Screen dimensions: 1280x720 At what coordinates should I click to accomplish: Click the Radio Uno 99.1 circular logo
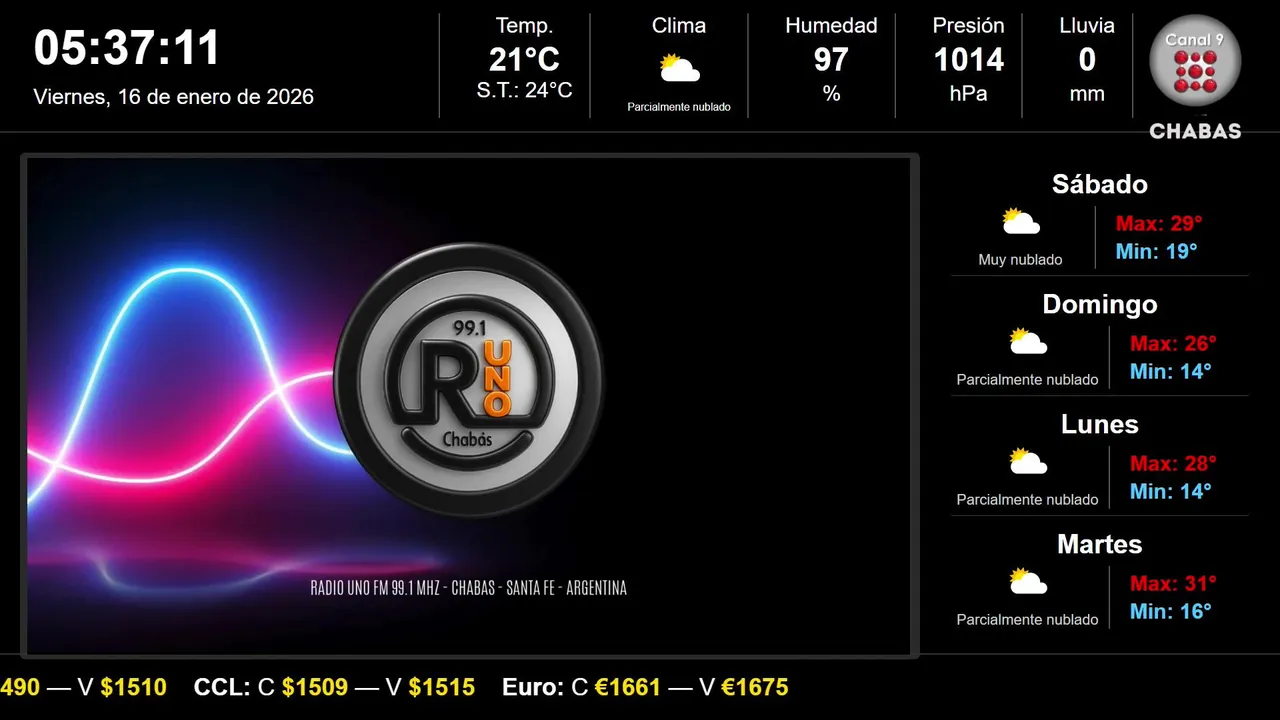pyautogui.click(x=469, y=380)
